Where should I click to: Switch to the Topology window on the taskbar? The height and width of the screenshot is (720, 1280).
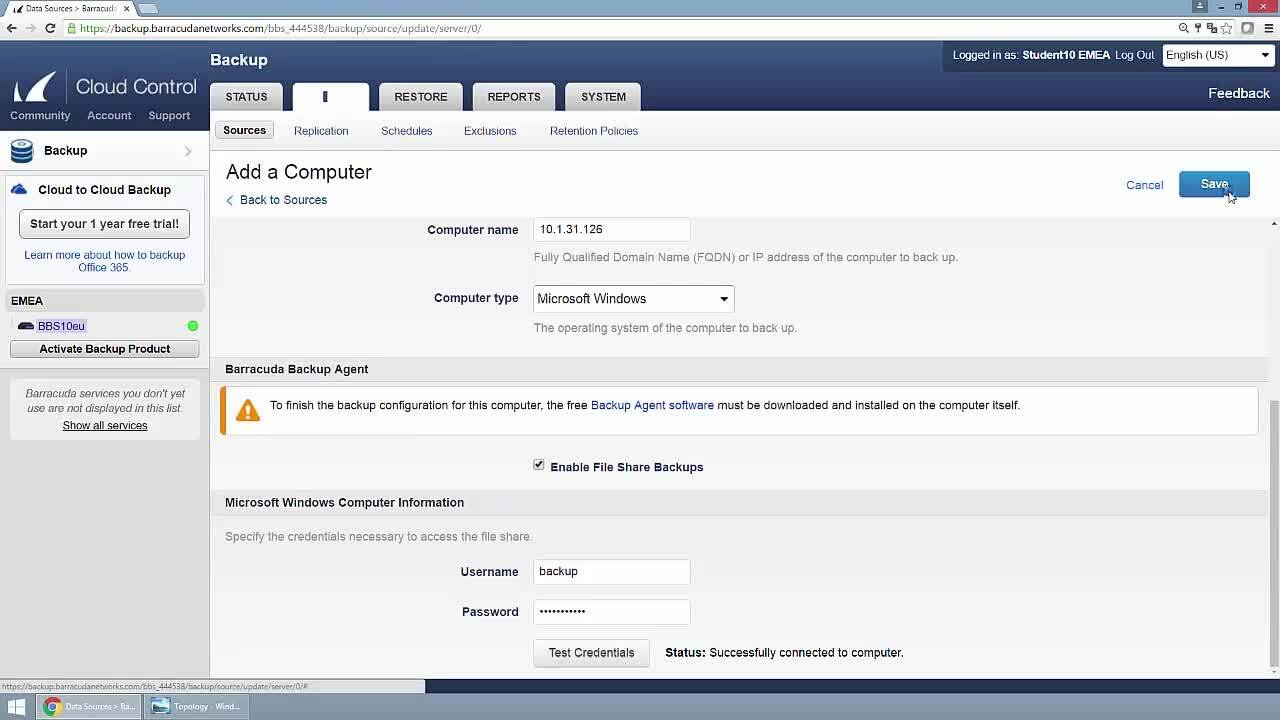(x=197, y=706)
